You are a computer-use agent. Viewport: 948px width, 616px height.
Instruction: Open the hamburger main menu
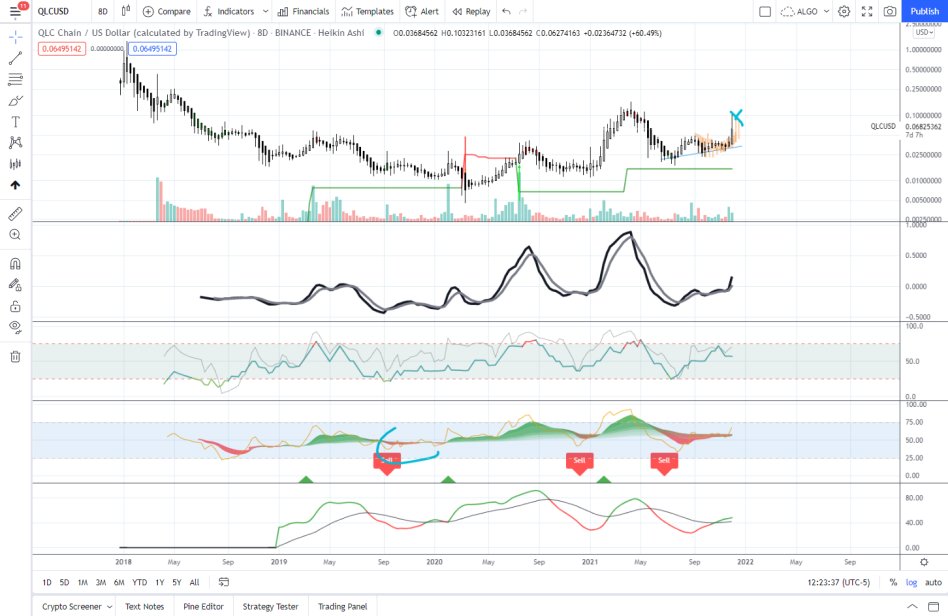(x=15, y=11)
